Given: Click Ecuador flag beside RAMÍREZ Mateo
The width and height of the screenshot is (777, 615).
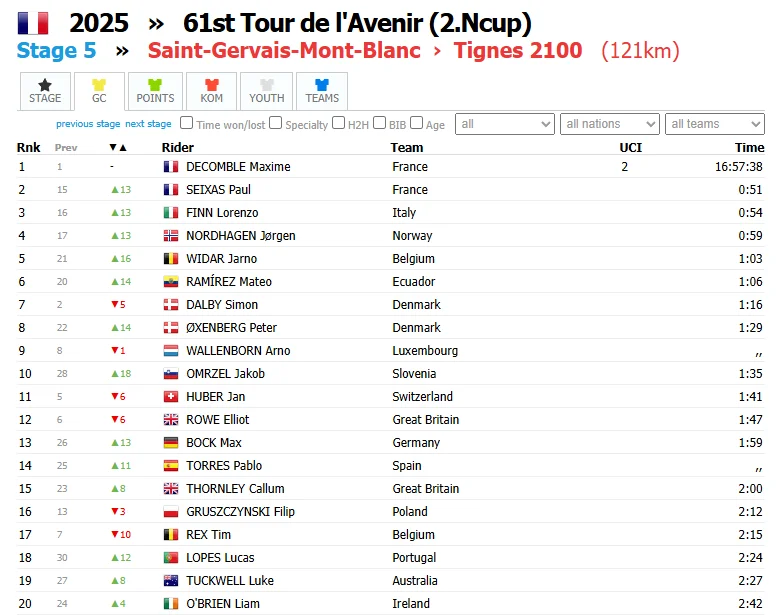Looking at the screenshot, I should coord(171,281).
